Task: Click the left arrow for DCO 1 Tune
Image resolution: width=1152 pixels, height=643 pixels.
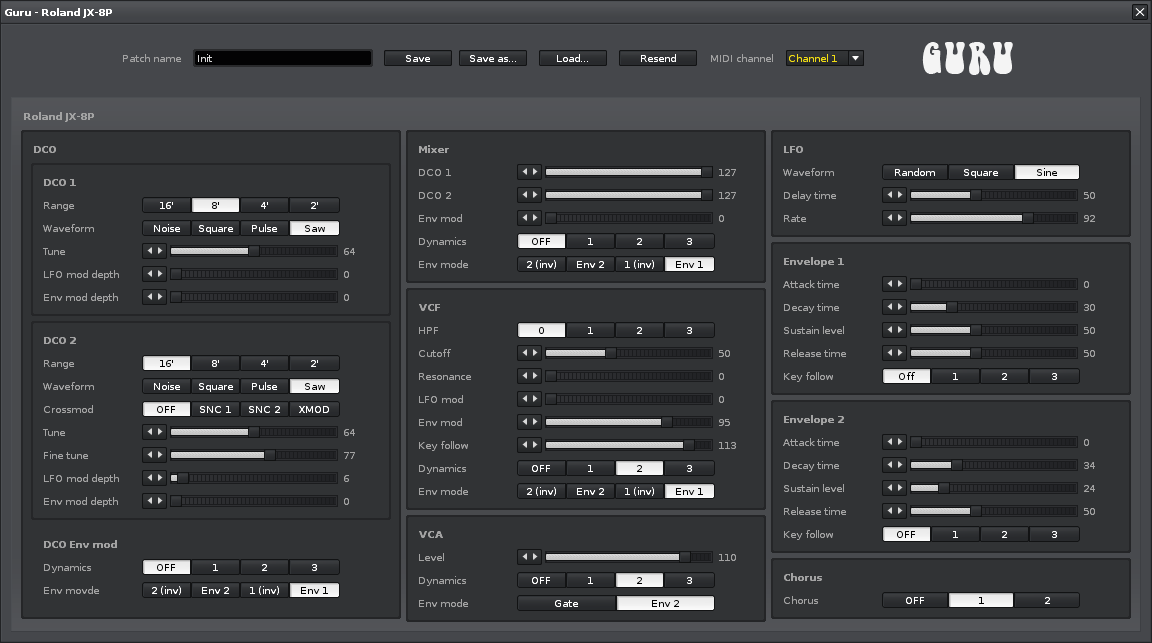Action: point(149,251)
